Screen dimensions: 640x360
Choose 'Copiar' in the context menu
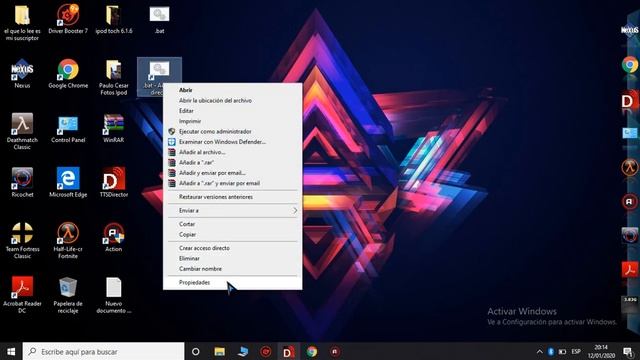pyautogui.click(x=233, y=234)
